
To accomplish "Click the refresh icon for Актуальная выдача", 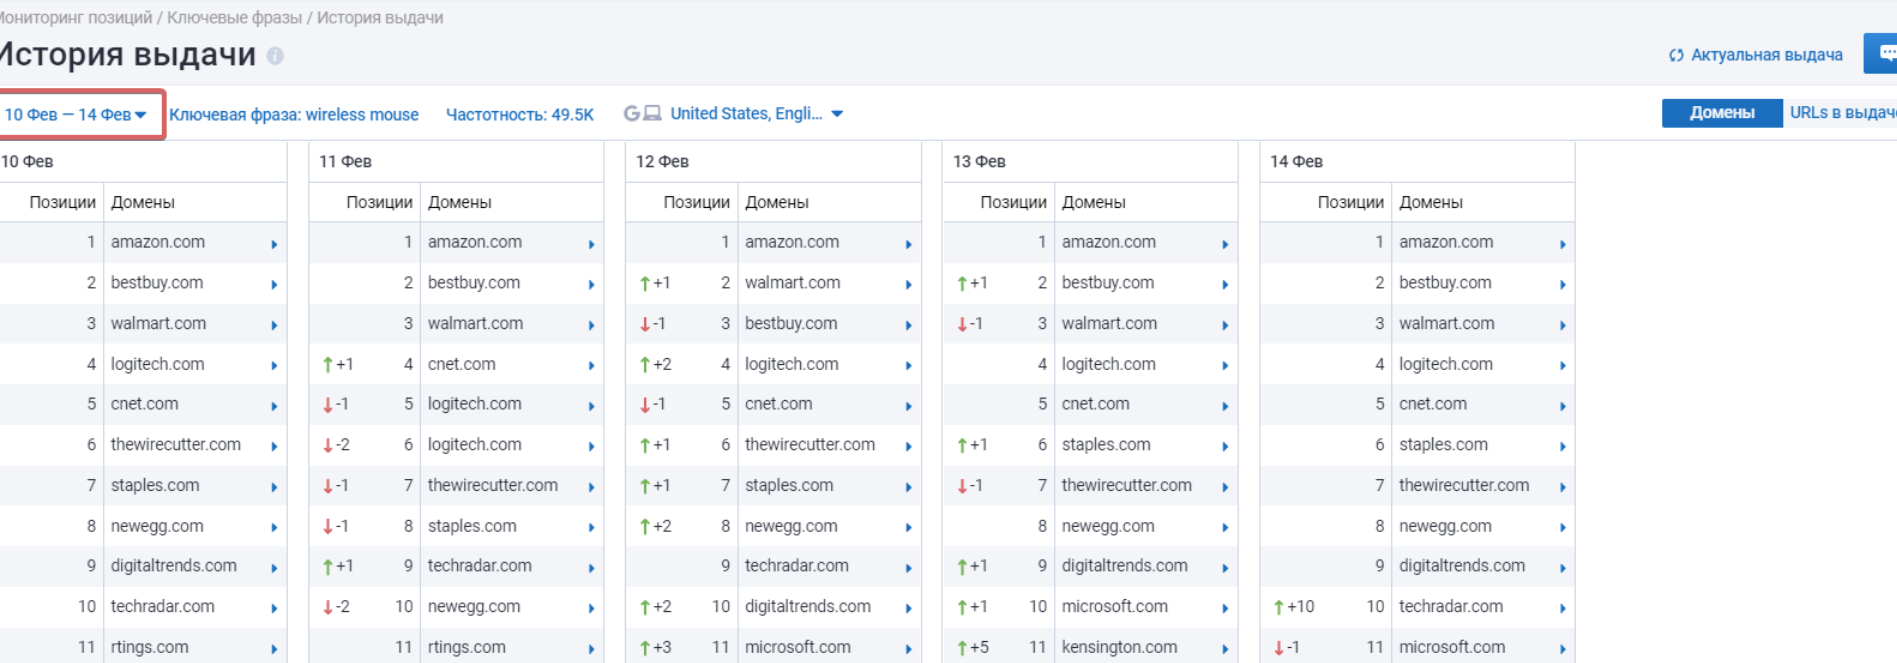I will click(x=1676, y=55).
